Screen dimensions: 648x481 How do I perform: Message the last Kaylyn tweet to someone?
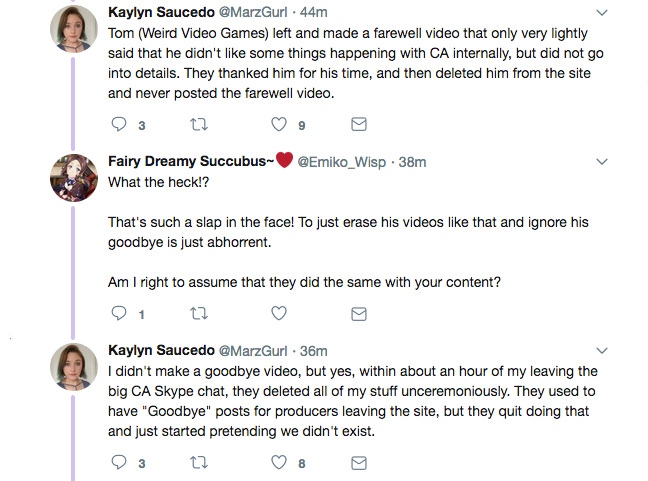(359, 463)
